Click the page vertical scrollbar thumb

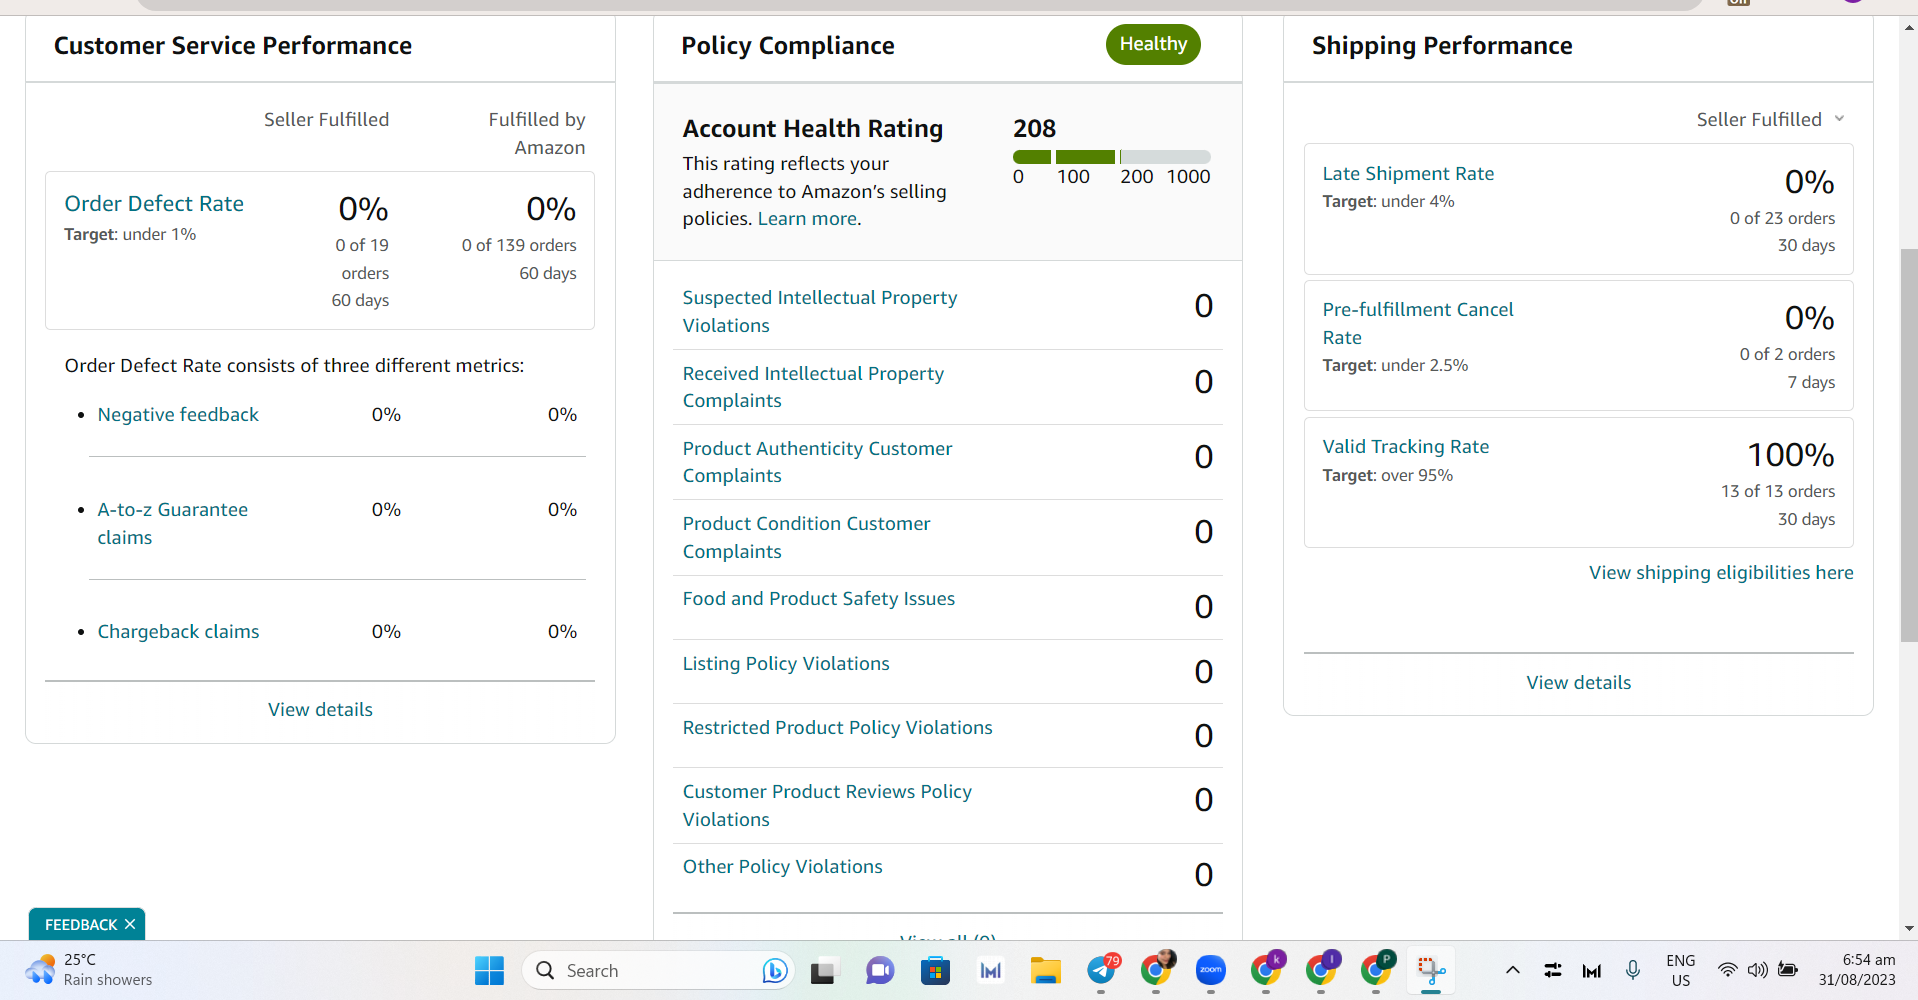tap(1909, 444)
